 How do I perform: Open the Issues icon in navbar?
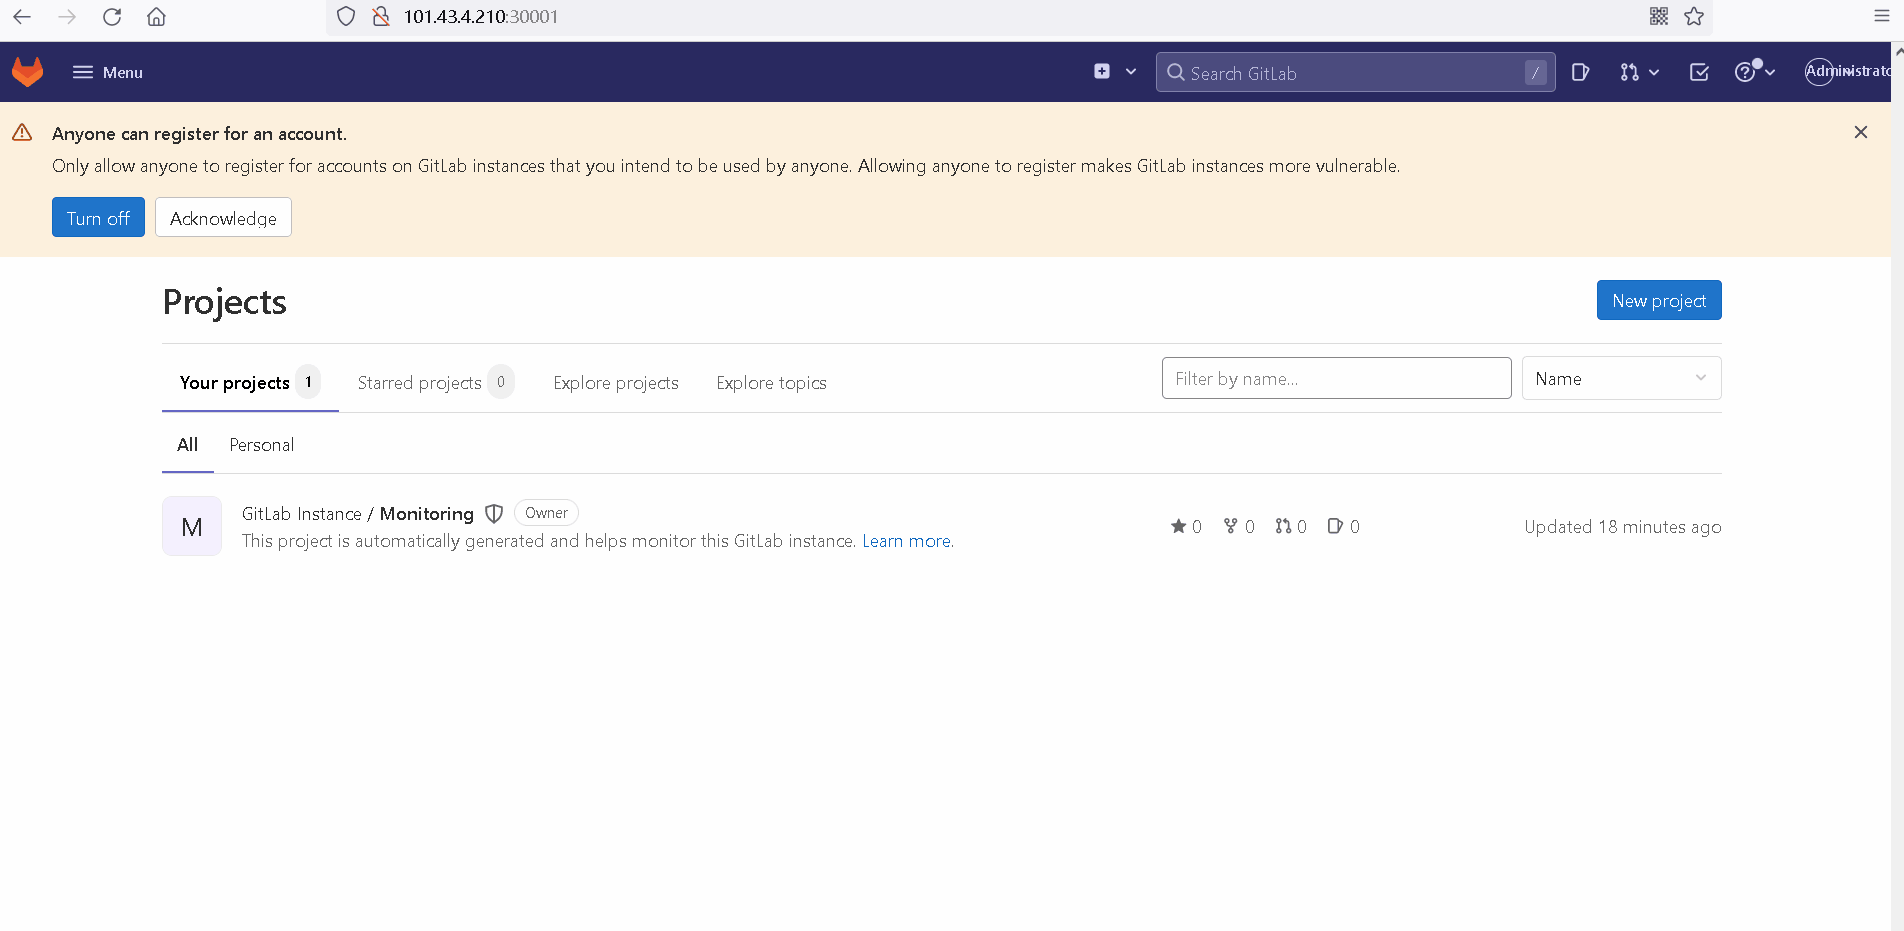(x=1581, y=72)
